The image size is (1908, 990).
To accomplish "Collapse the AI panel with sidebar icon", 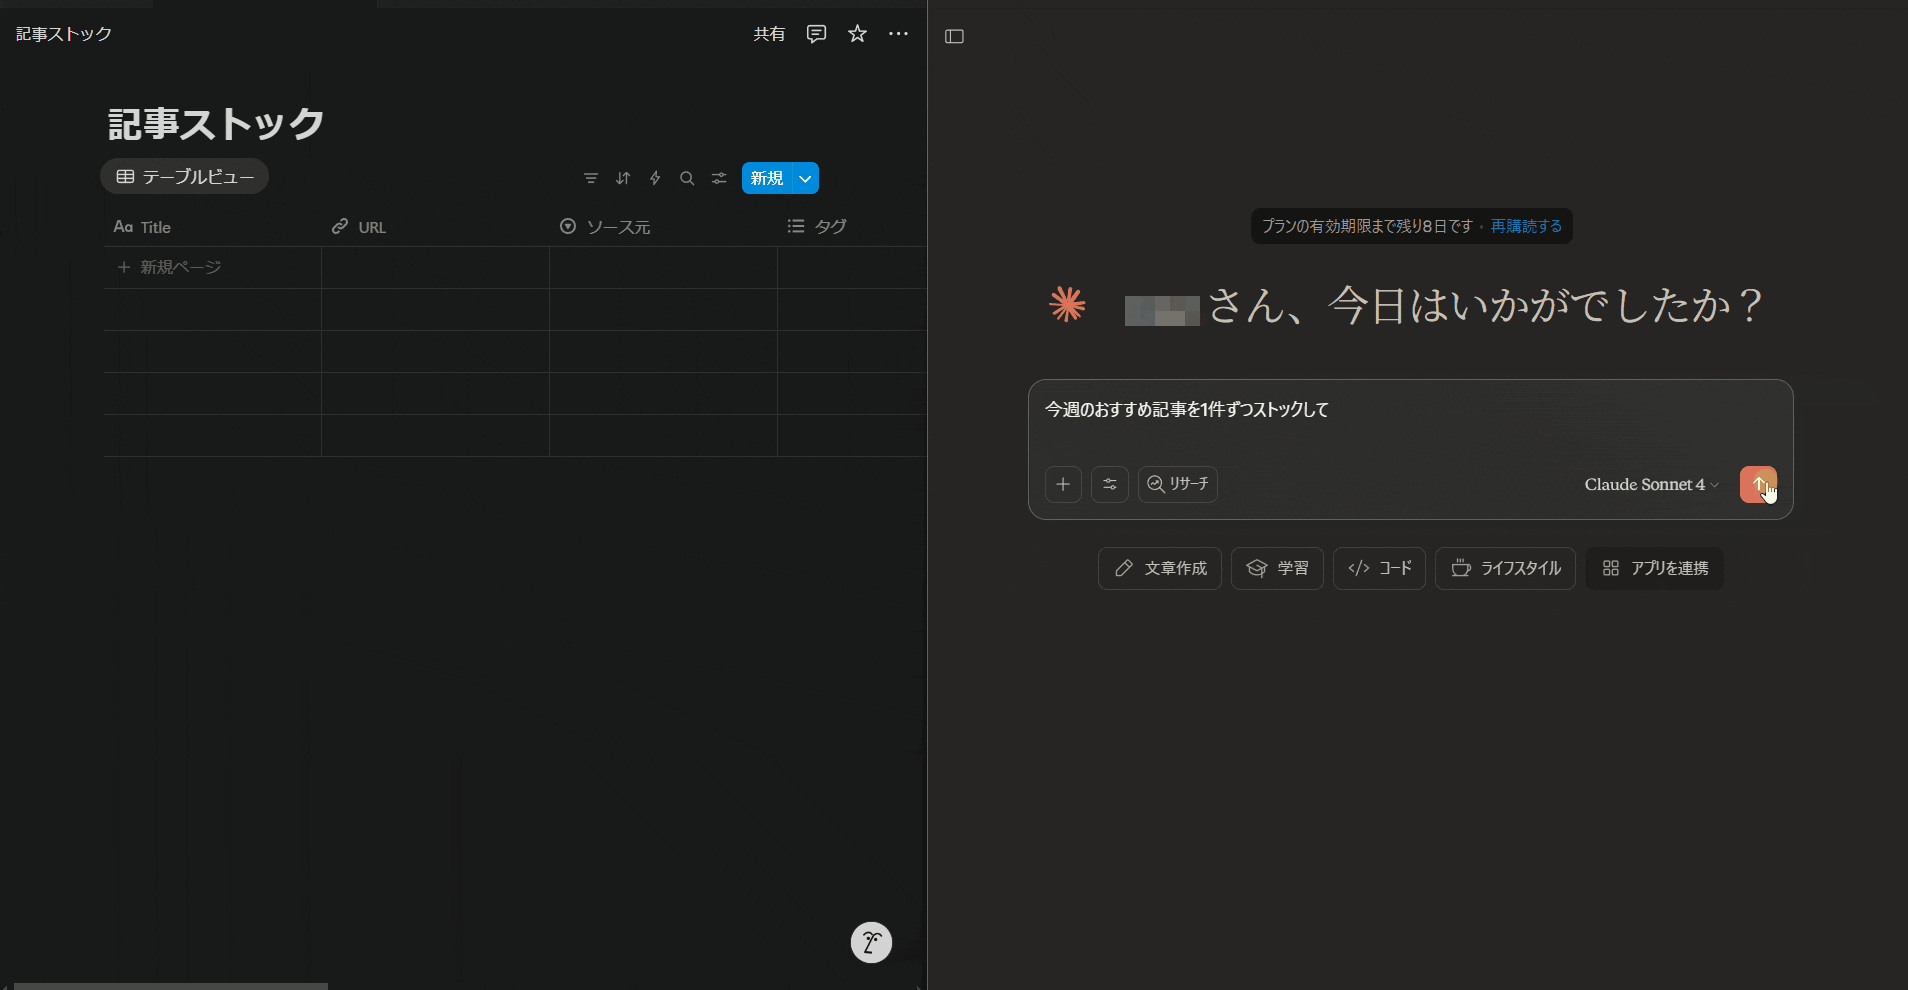I will [953, 36].
